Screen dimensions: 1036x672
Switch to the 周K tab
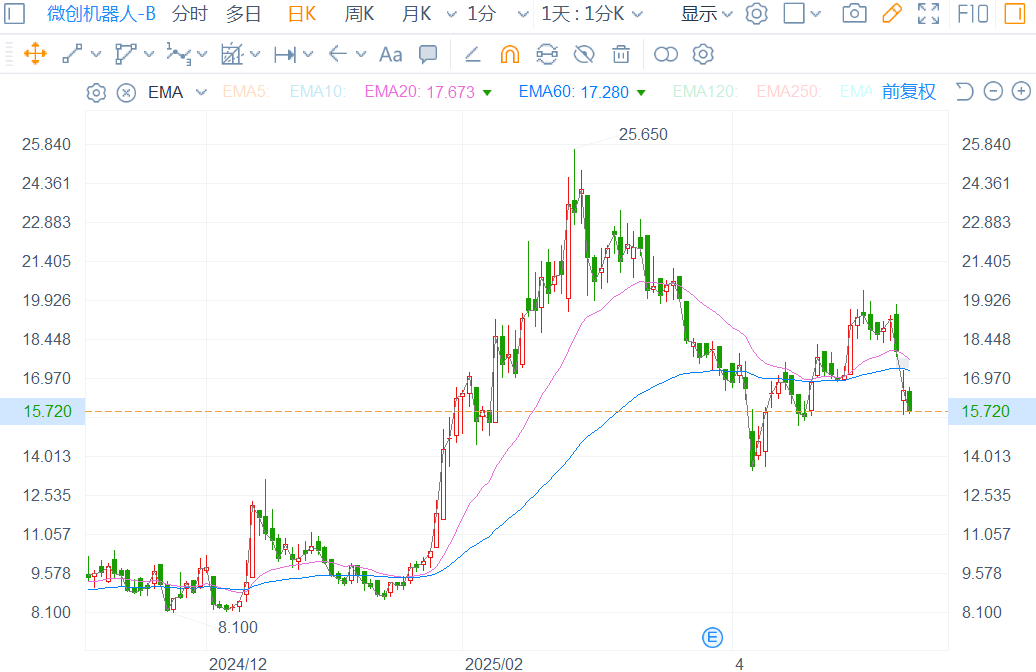[359, 14]
